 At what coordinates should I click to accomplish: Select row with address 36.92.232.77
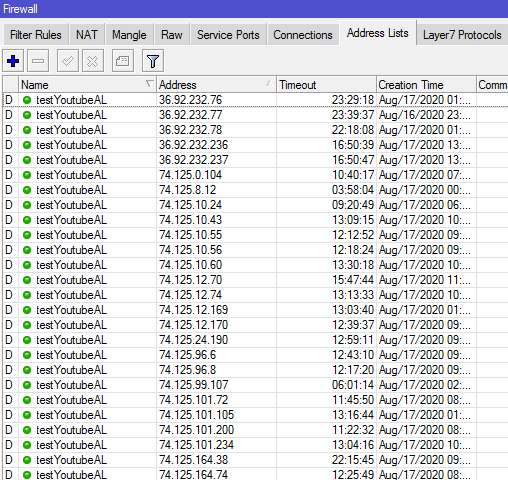tap(255, 115)
